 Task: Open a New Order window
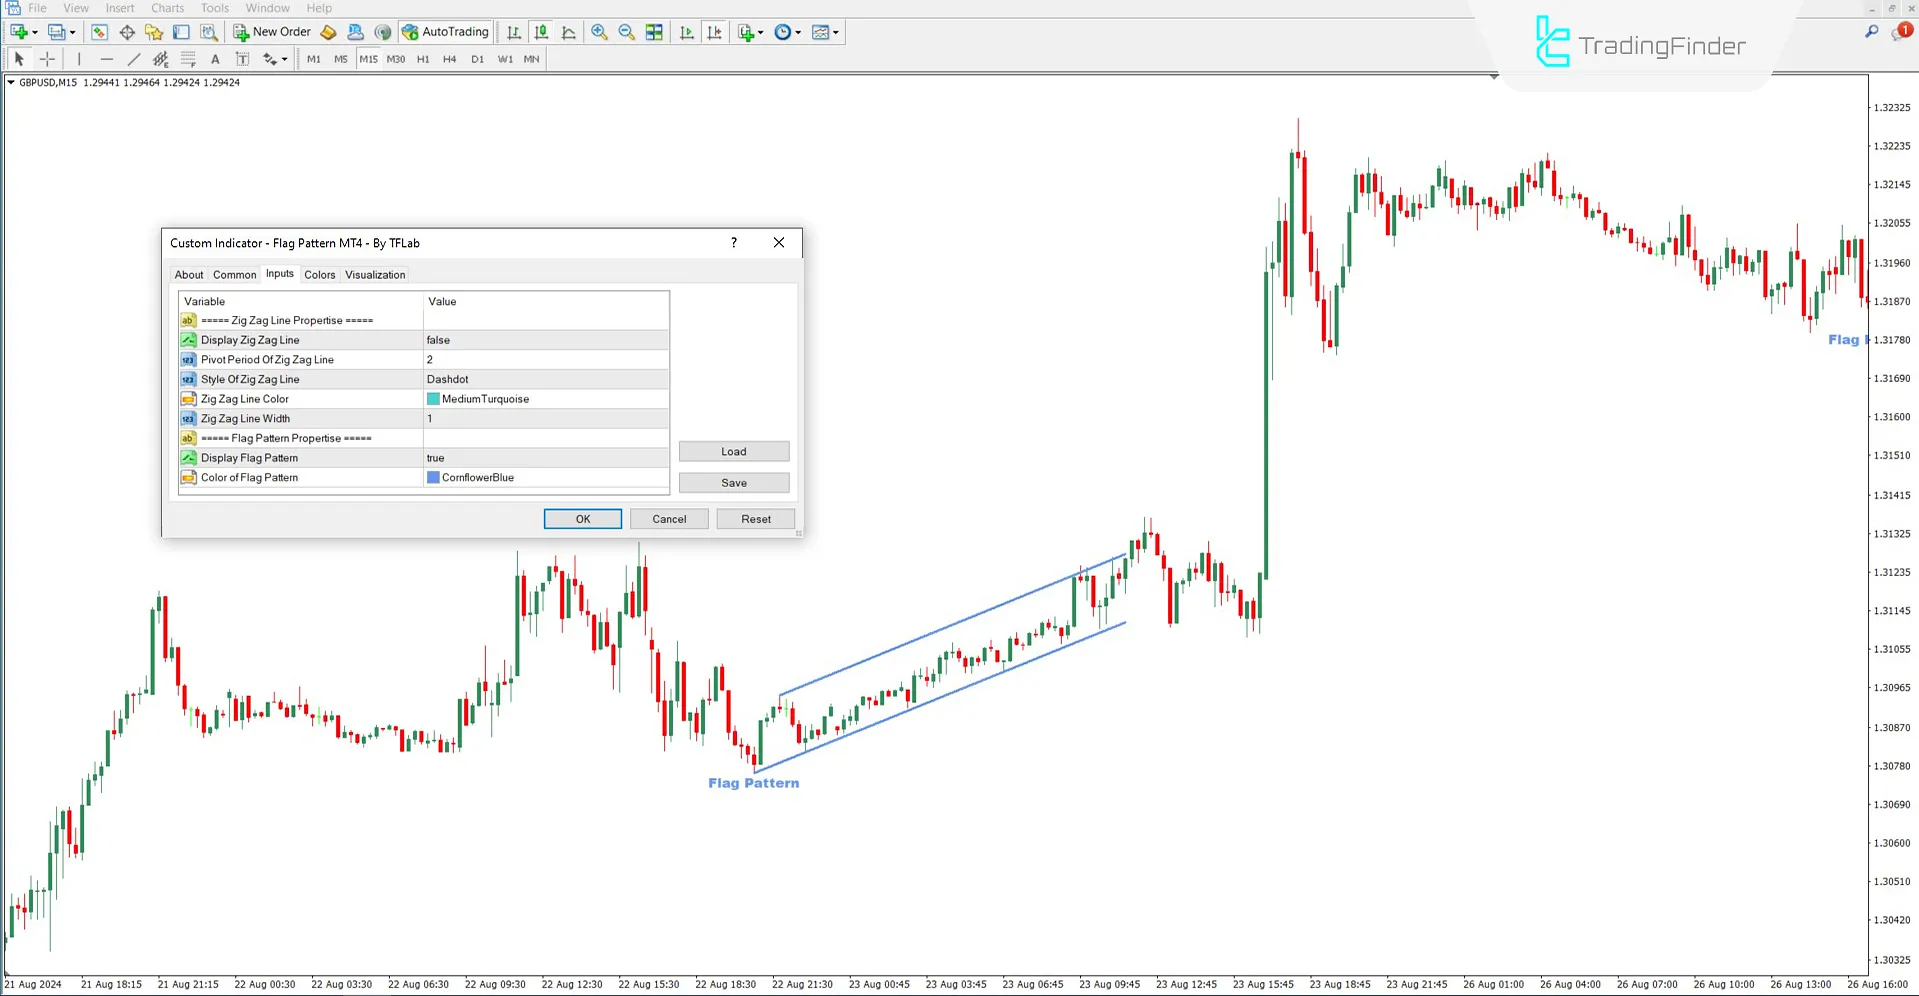[x=271, y=31]
